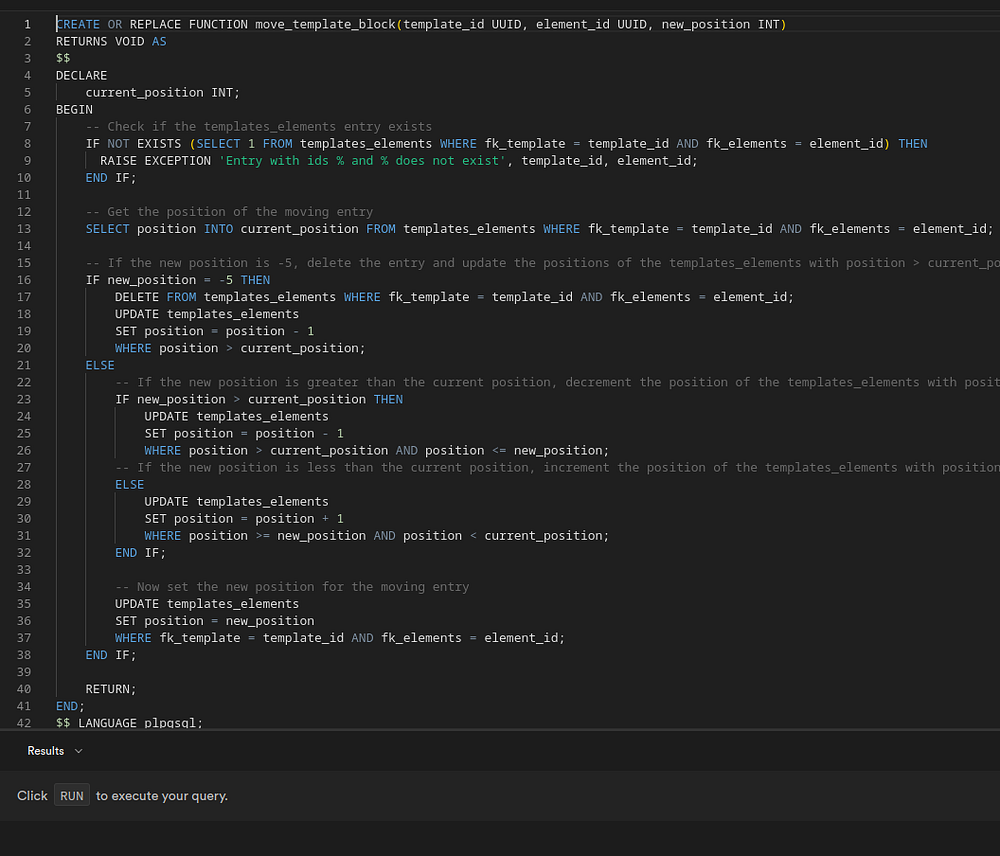Click 'SET position = new_position' on line 36
This screenshot has height=856, width=1000.
(214, 621)
